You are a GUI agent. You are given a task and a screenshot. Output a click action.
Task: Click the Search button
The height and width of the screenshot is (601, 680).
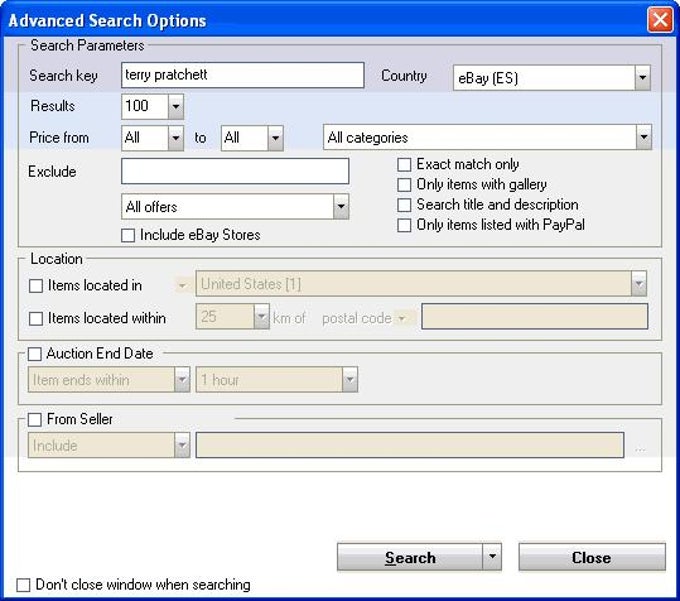(410, 557)
